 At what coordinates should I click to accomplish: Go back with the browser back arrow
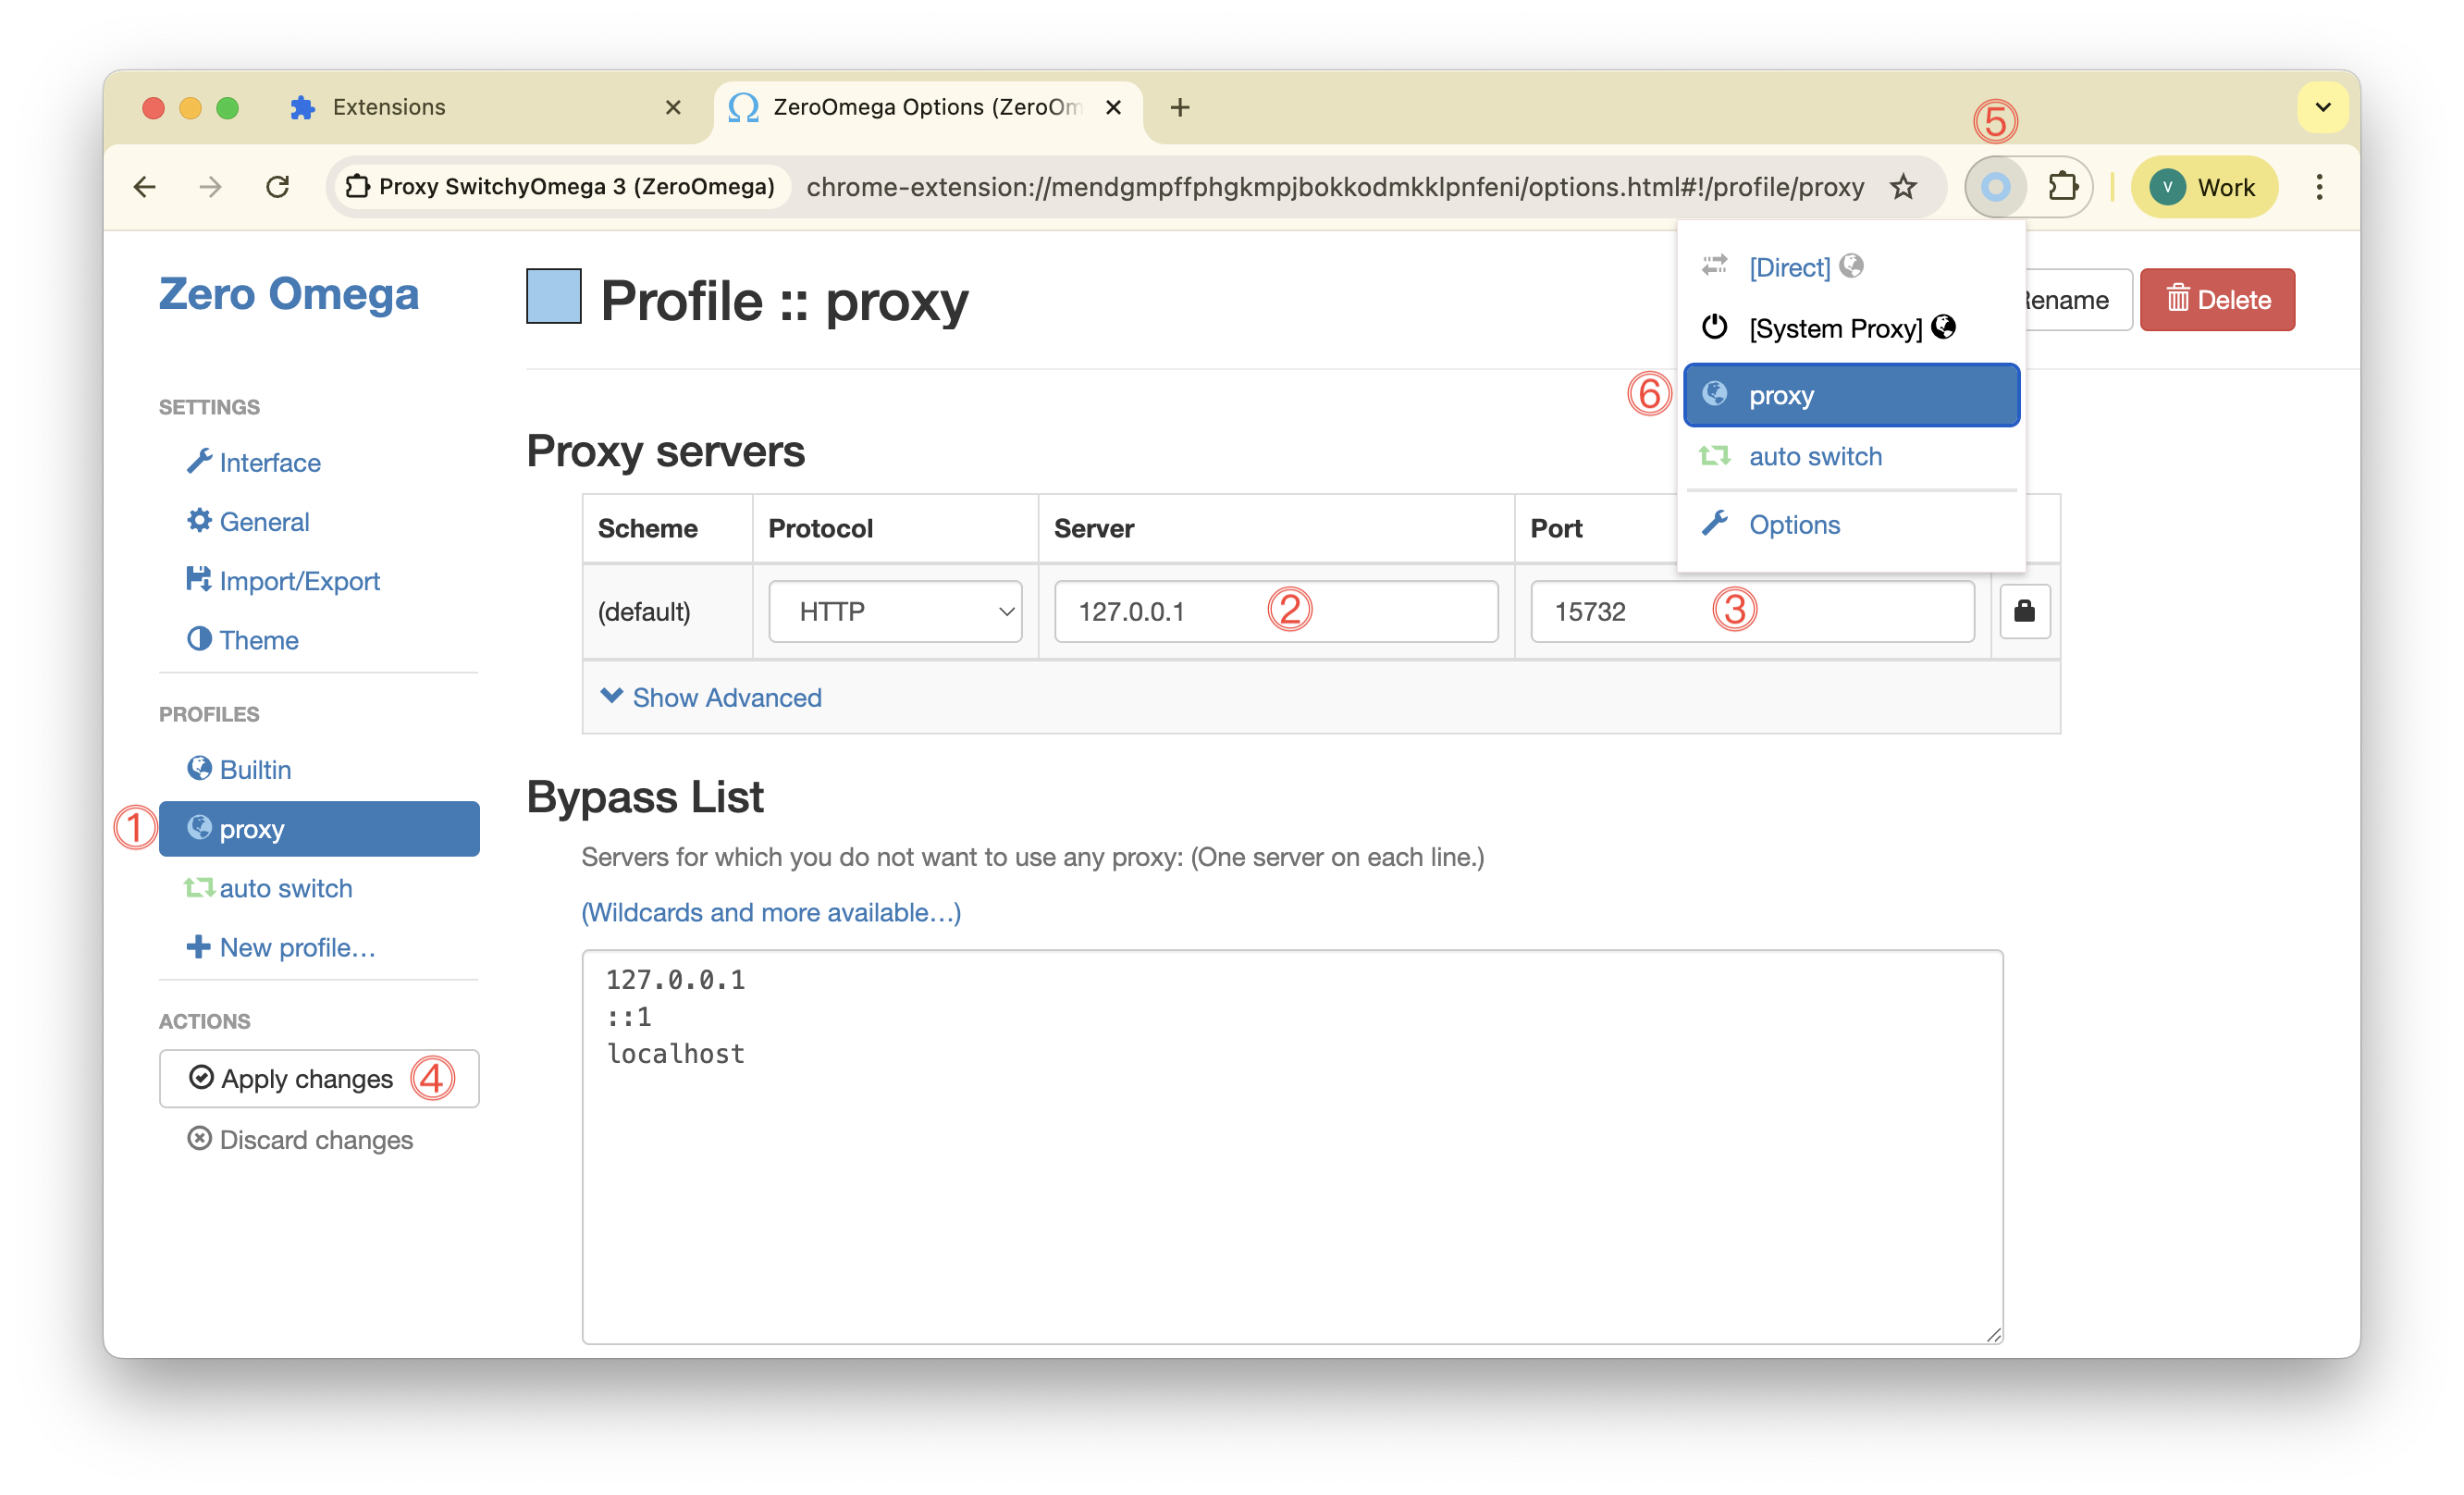click(145, 187)
